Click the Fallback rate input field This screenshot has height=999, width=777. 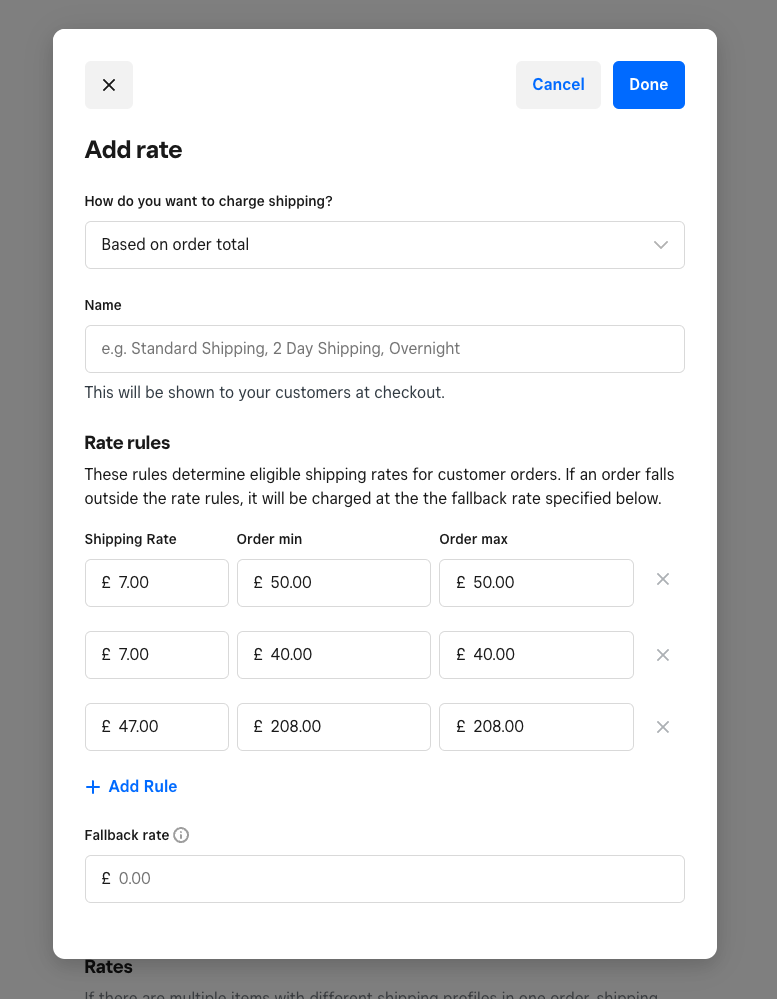(384, 879)
